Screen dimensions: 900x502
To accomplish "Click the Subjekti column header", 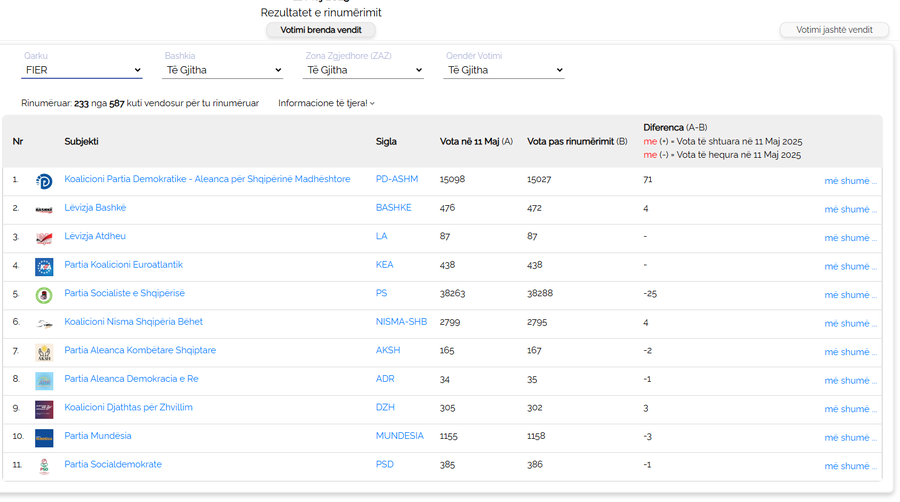I will pos(82,141).
